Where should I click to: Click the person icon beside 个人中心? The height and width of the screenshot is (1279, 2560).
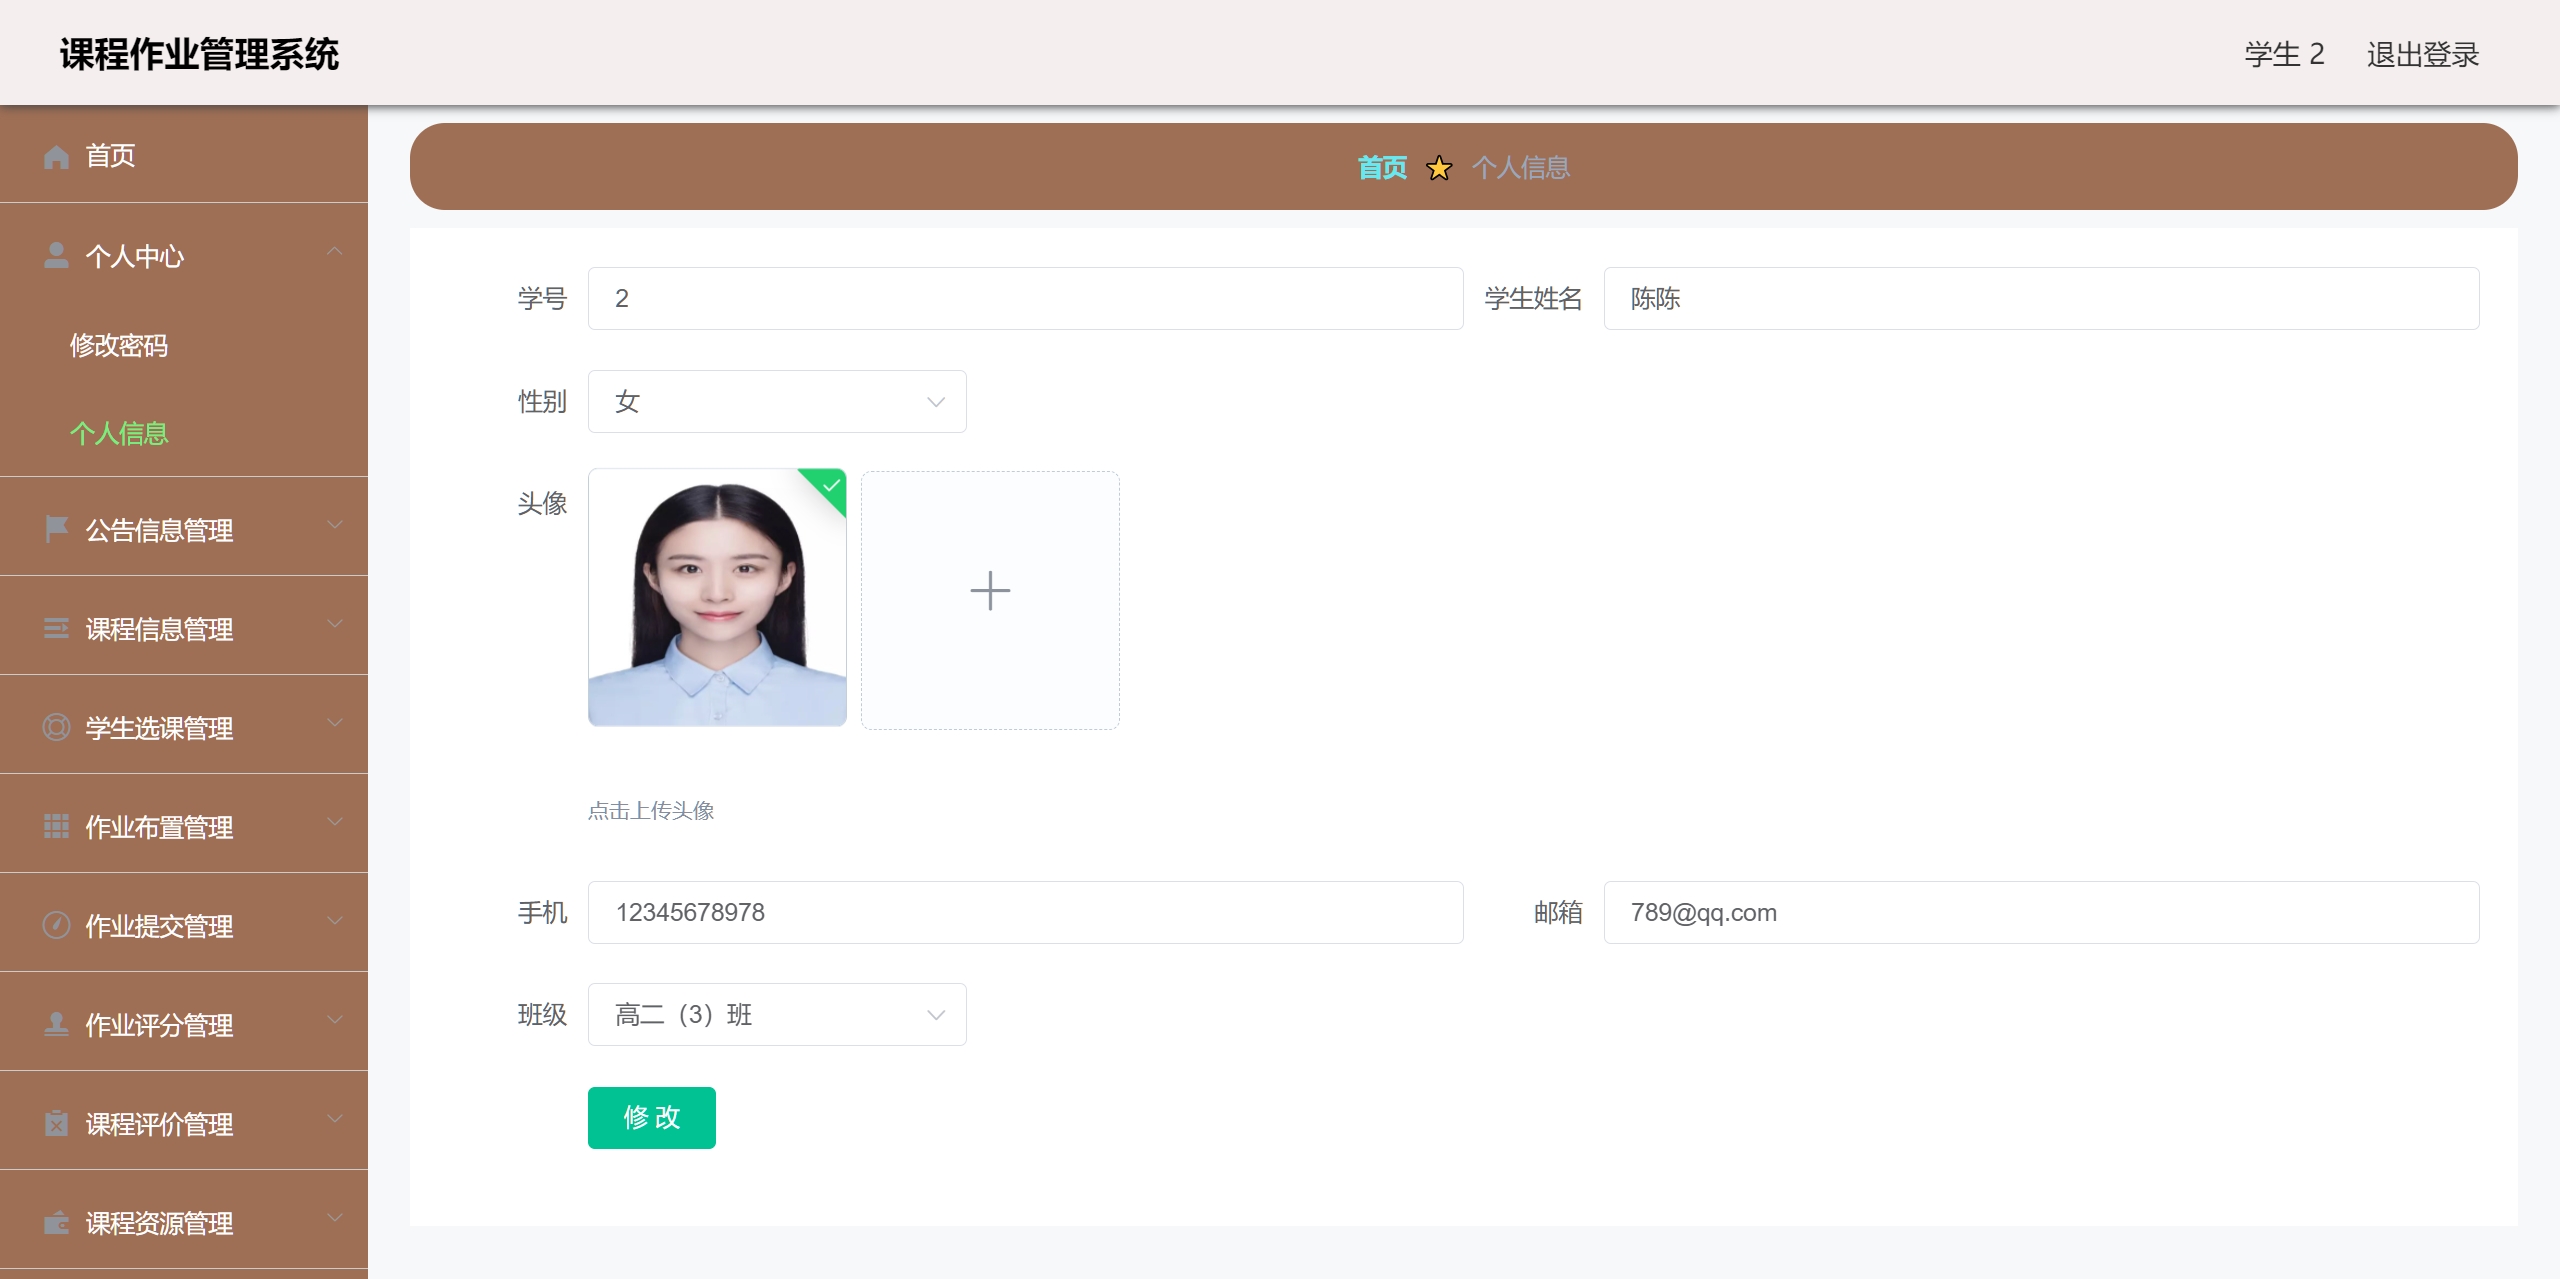56,256
